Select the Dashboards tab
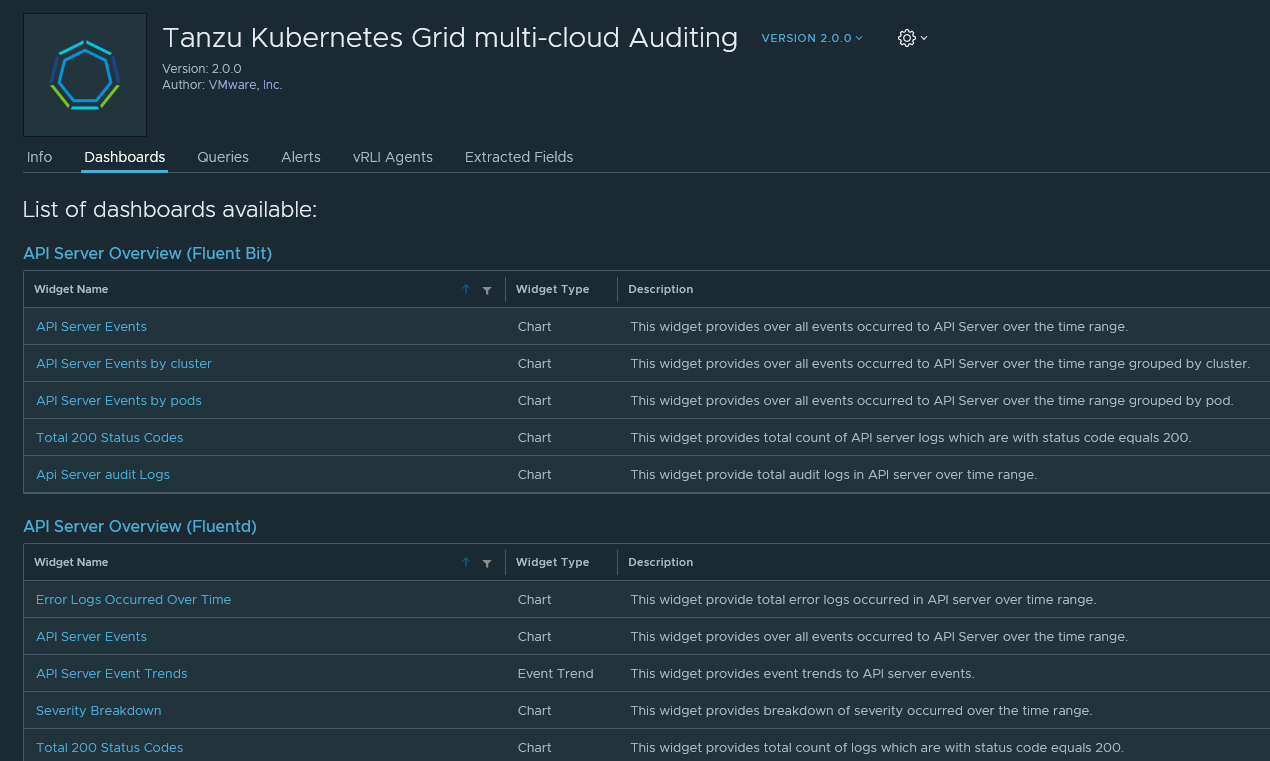This screenshot has height=761, width=1270. click(x=125, y=157)
